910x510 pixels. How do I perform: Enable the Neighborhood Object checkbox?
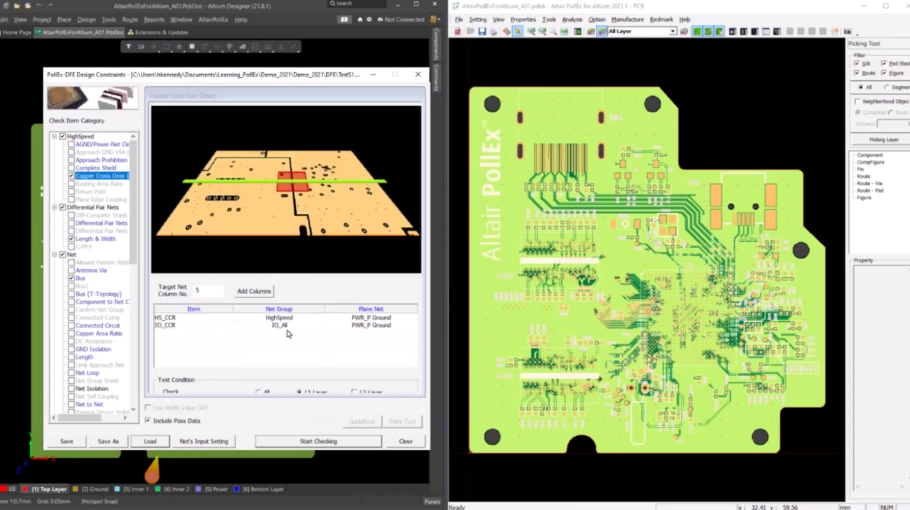[x=858, y=101]
